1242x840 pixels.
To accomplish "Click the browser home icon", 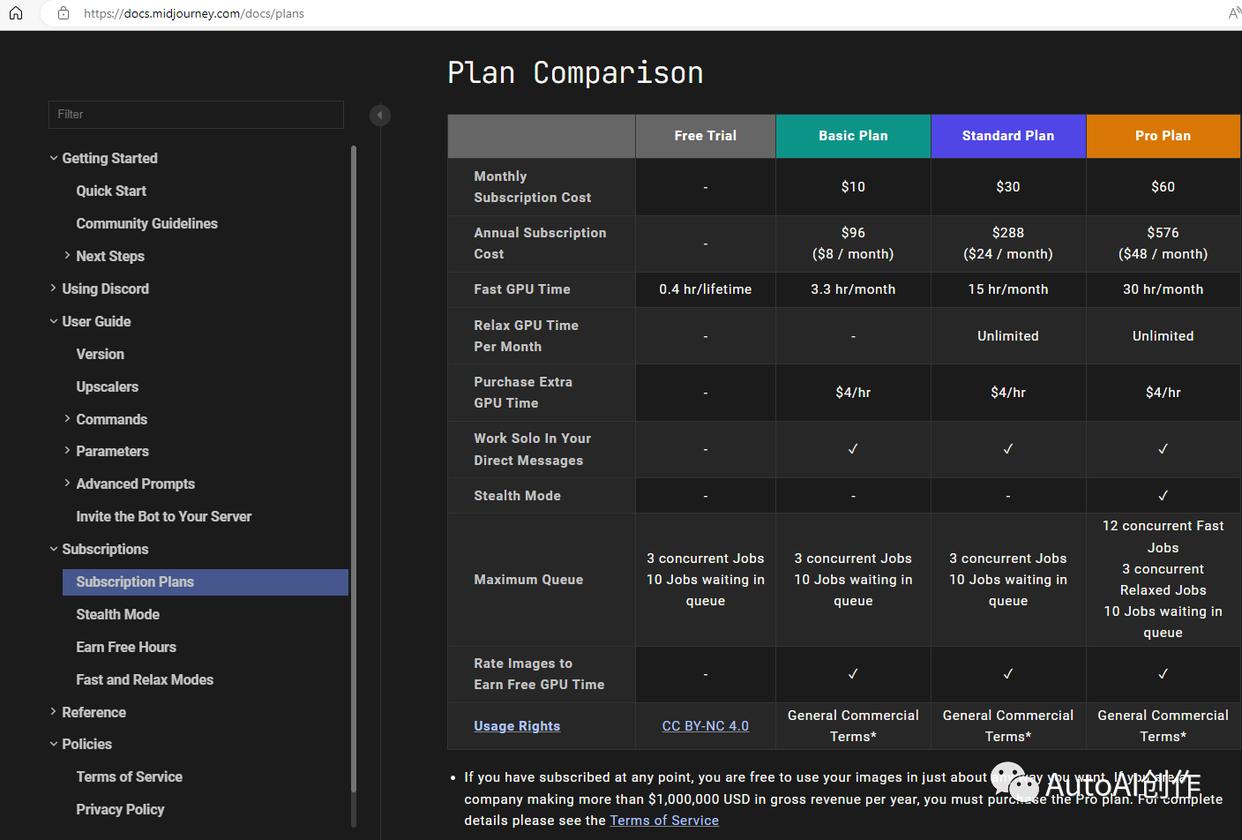I will click(15, 13).
